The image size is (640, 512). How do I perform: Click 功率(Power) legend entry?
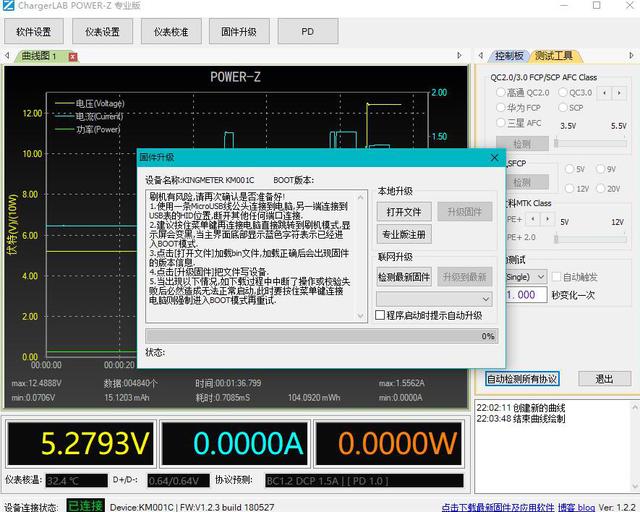pyautogui.click(x=88, y=130)
